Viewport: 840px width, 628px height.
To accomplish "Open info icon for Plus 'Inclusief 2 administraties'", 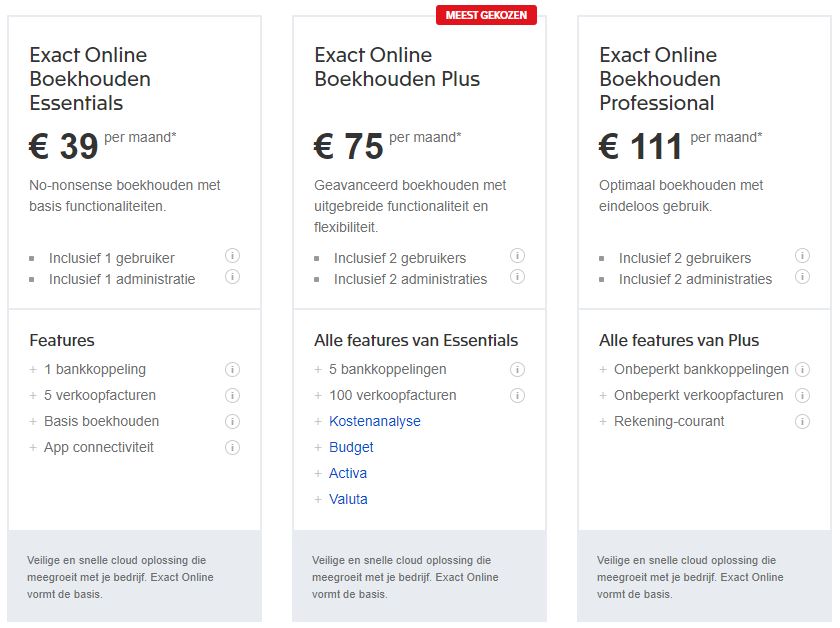I will (517, 277).
